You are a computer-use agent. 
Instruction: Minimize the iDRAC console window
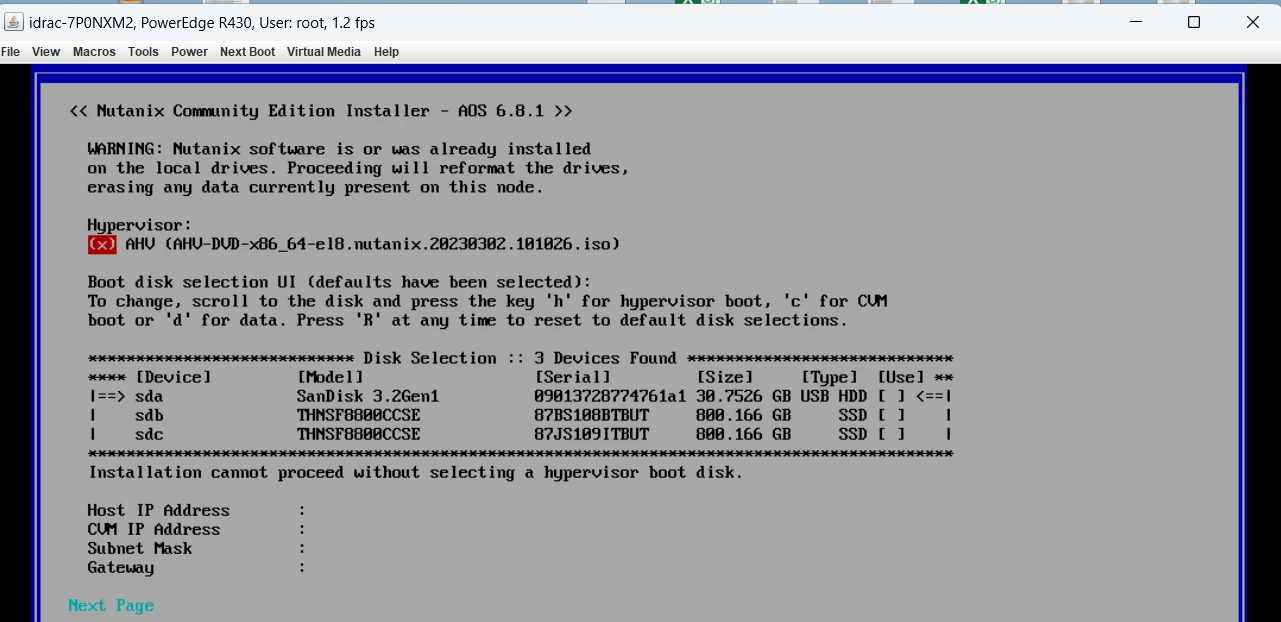tap(1136, 22)
